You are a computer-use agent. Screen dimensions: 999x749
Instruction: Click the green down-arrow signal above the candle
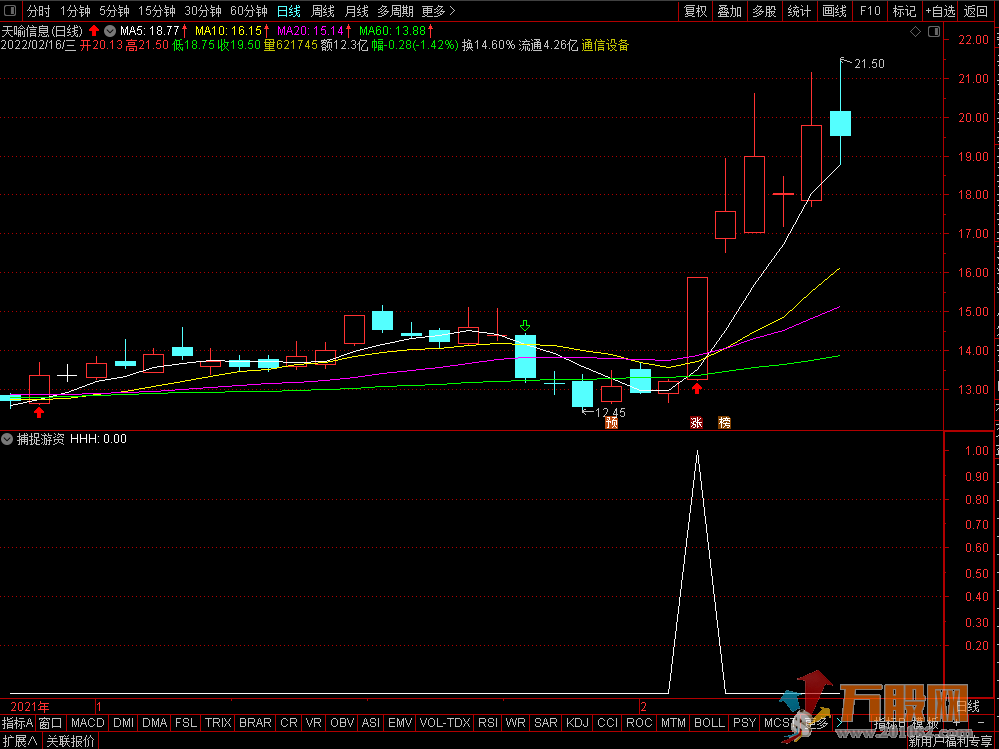click(x=525, y=325)
